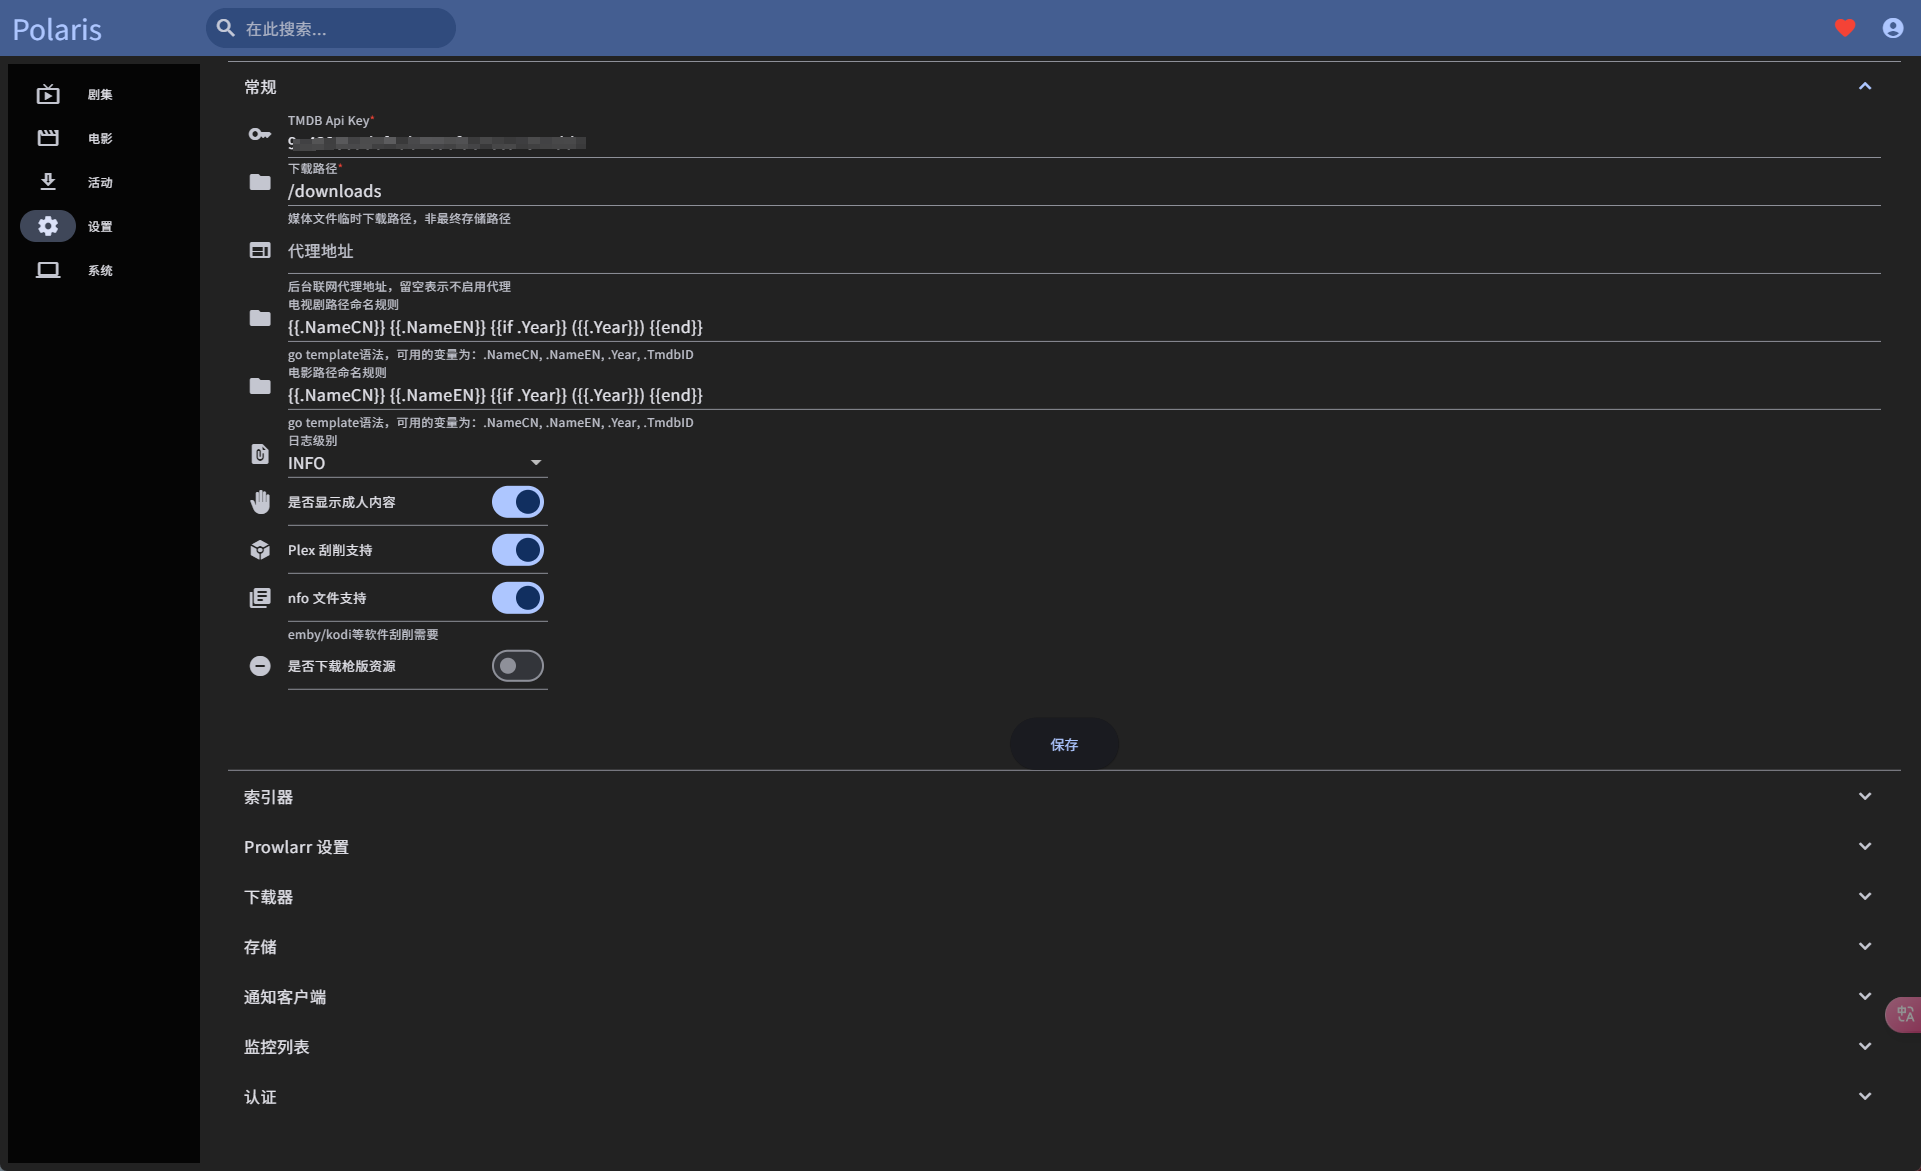Click the proxy icon beside 代理地址
Image resolution: width=1921 pixels, height=1171 pixels.
(x=260, y=250)
